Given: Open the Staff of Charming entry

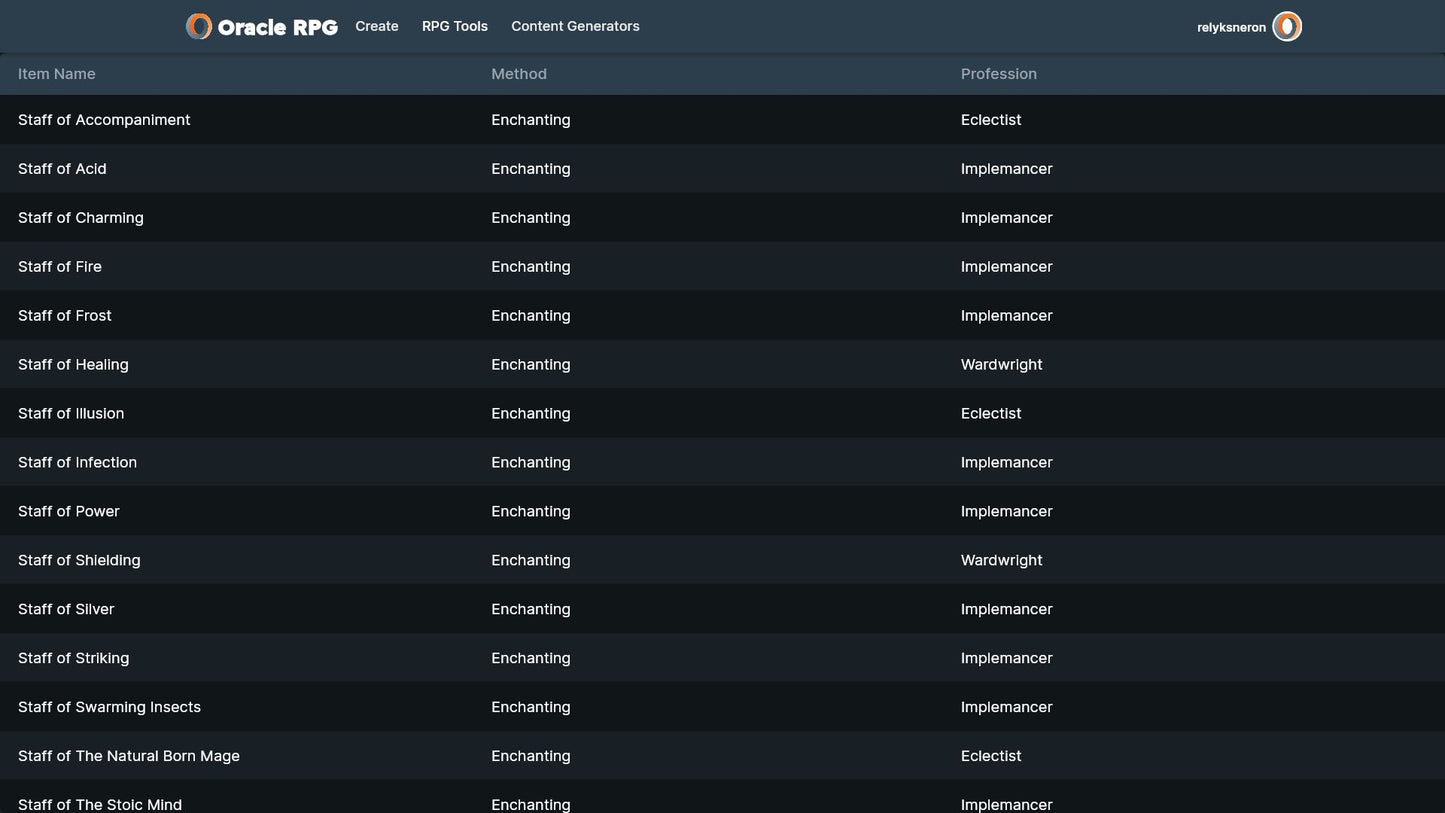Looking at the screenshot, I should (81, 218).
